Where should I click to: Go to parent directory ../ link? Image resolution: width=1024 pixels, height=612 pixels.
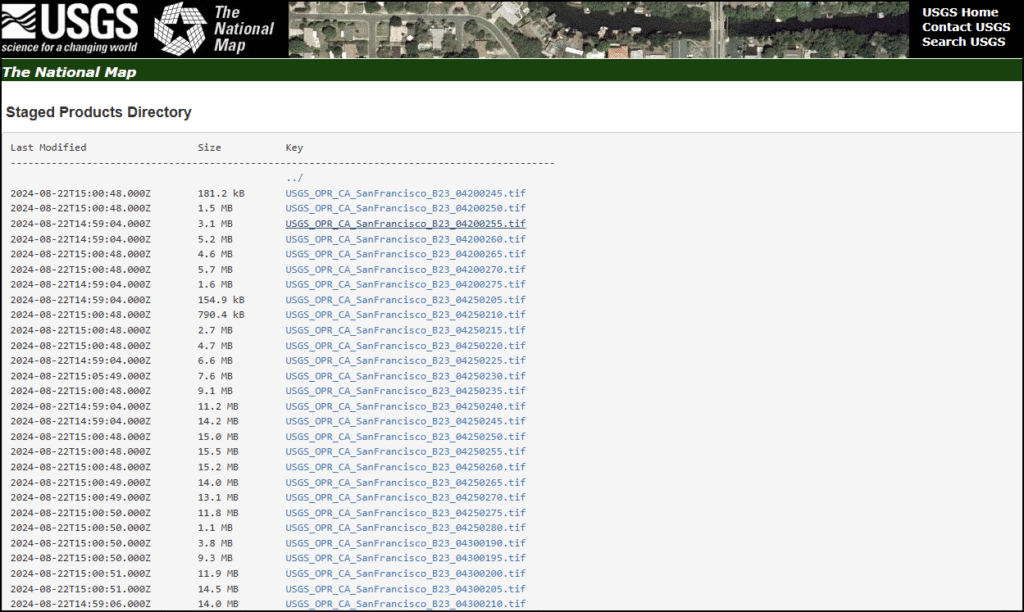[x=294, y=178]
